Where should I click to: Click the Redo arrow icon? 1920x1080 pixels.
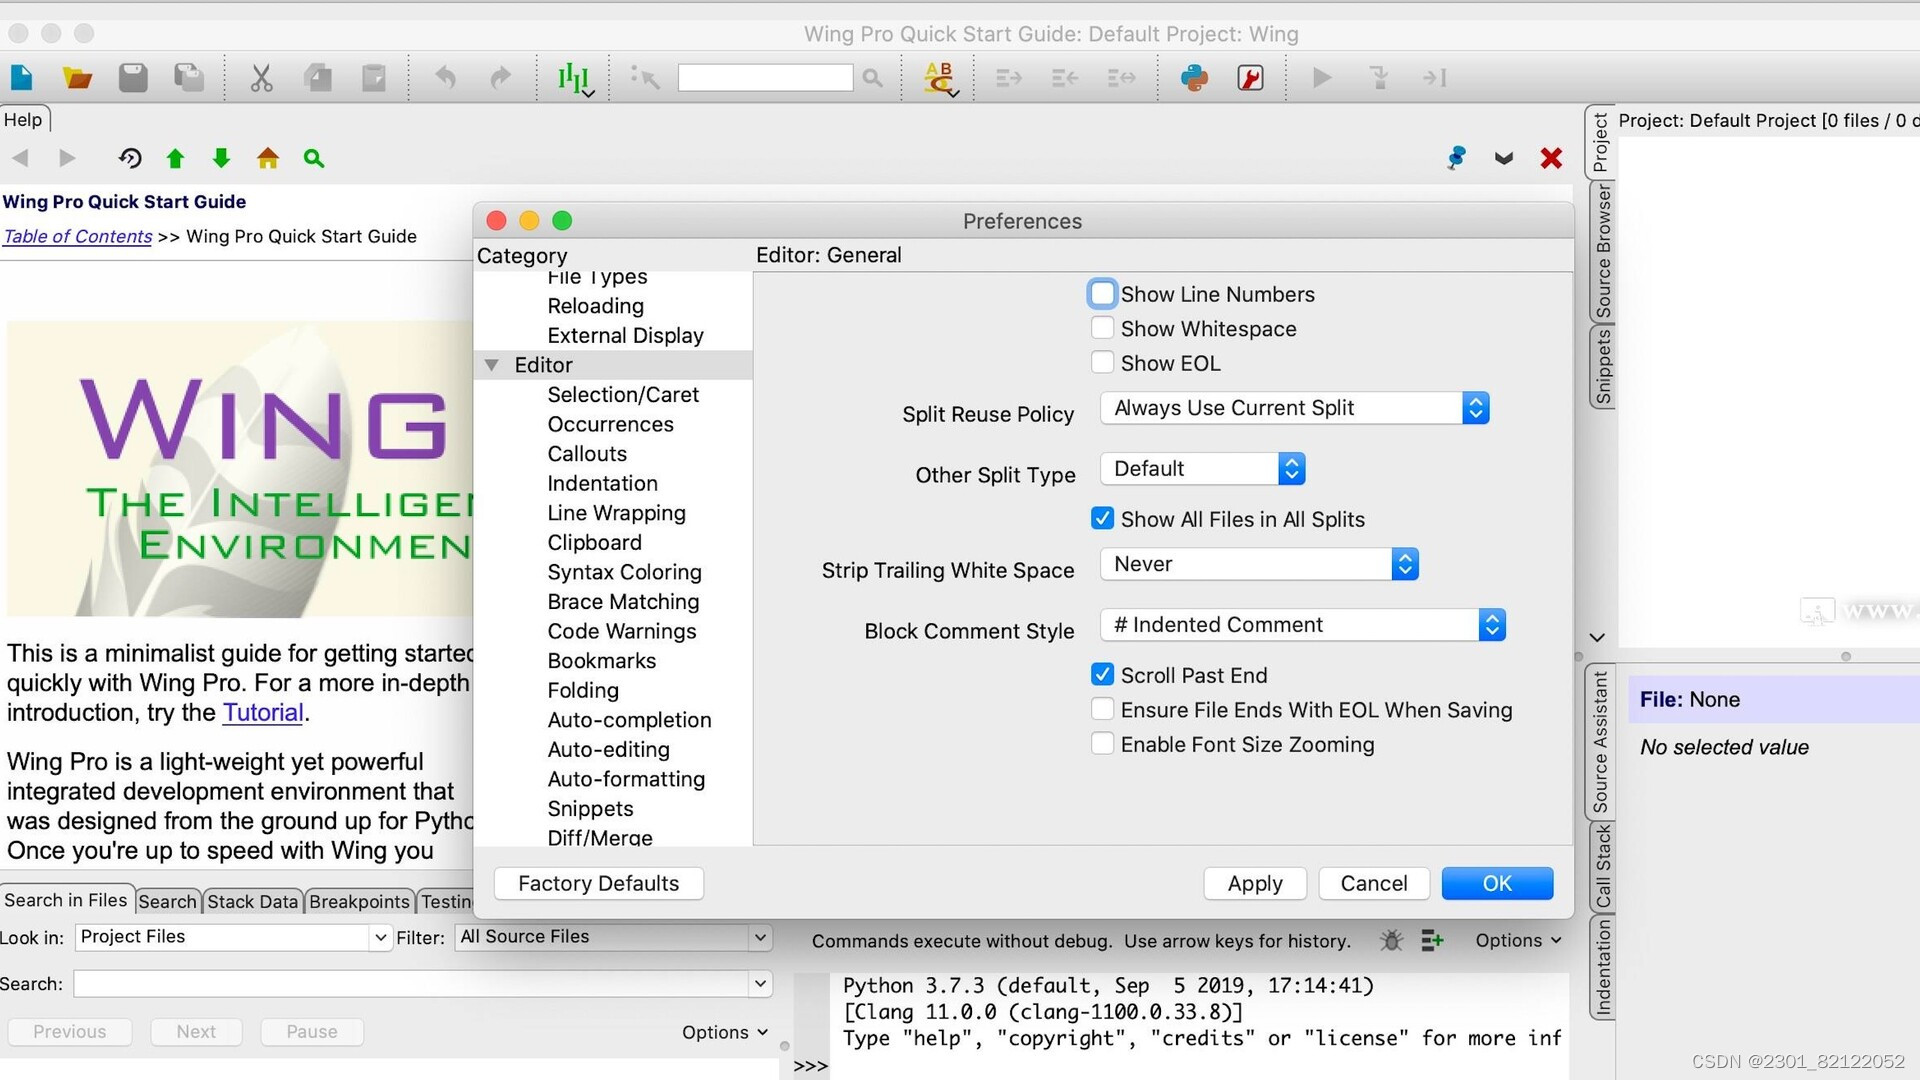[501, 77]
